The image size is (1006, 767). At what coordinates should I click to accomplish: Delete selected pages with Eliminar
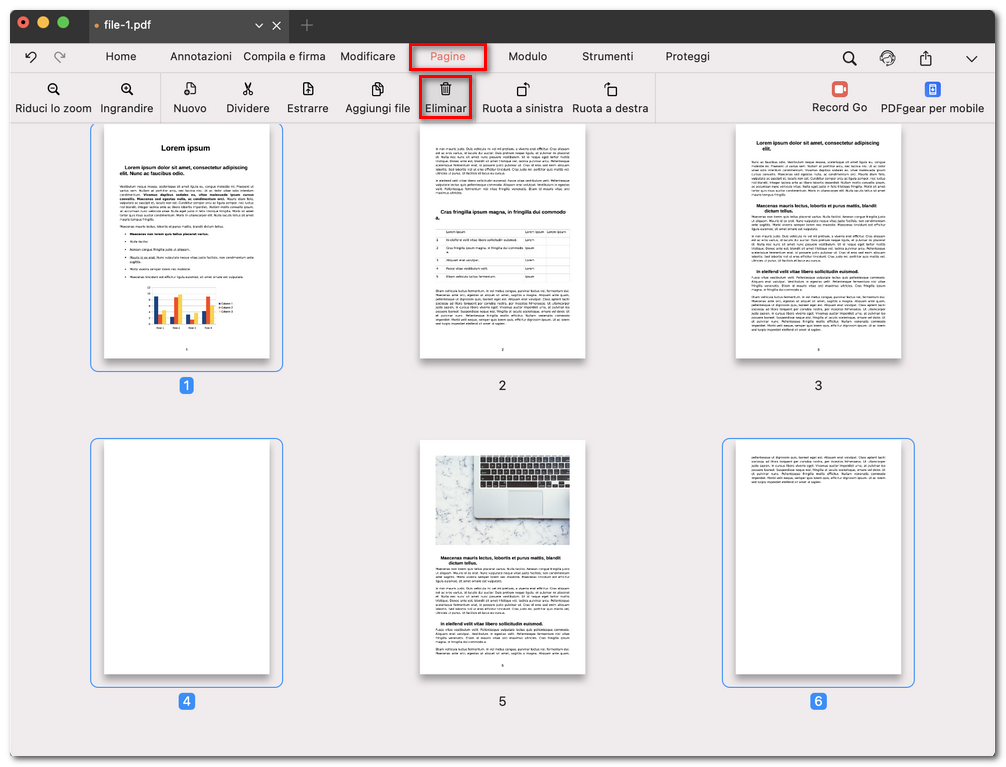pos(445,98)
